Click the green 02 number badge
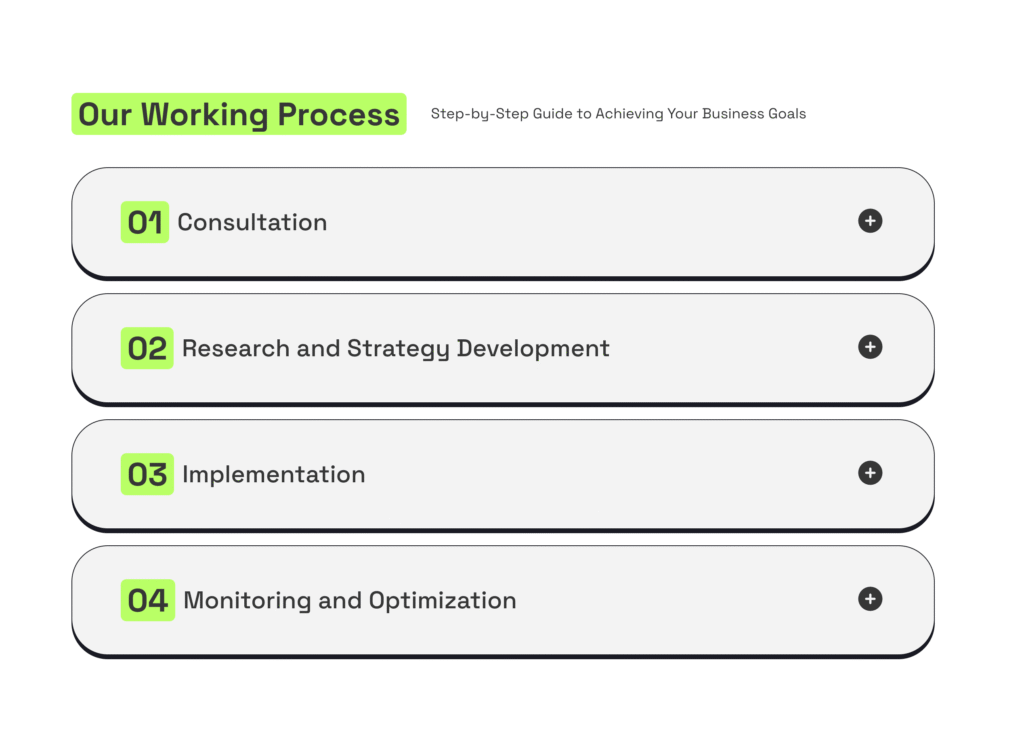Image resolution: width=1024 pixels, height=740 pixels. coord(147,348)
